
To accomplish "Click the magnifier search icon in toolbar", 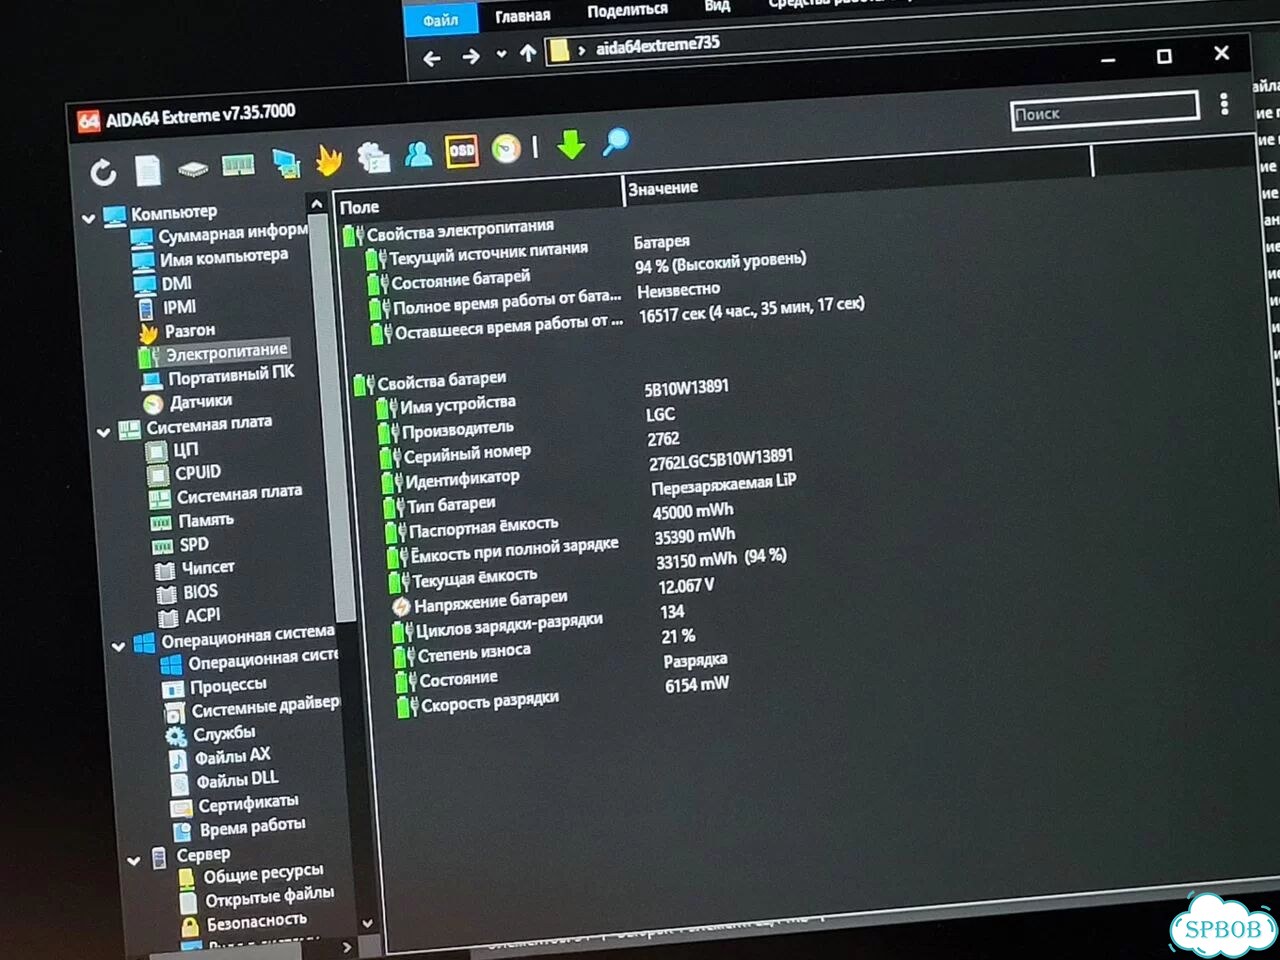I will pyautogui.click(x=615, y=142).
